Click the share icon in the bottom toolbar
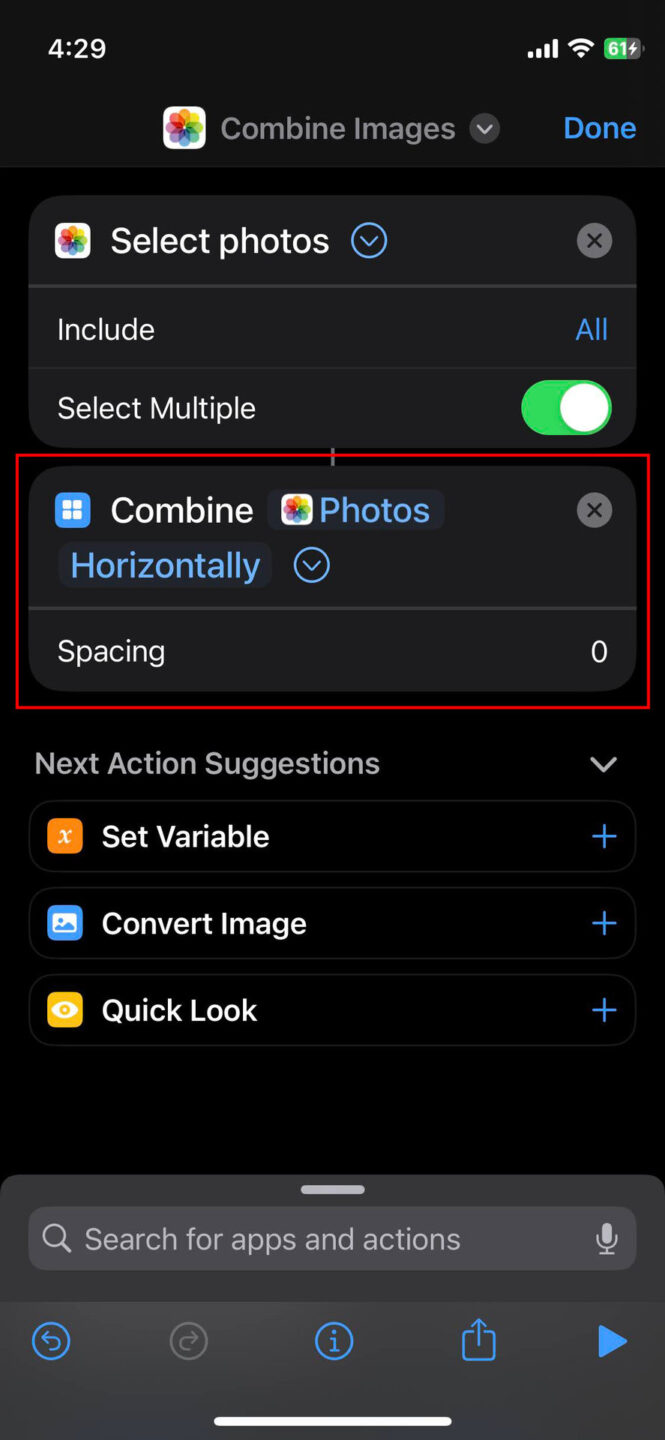 click(x=478, y=1341)
